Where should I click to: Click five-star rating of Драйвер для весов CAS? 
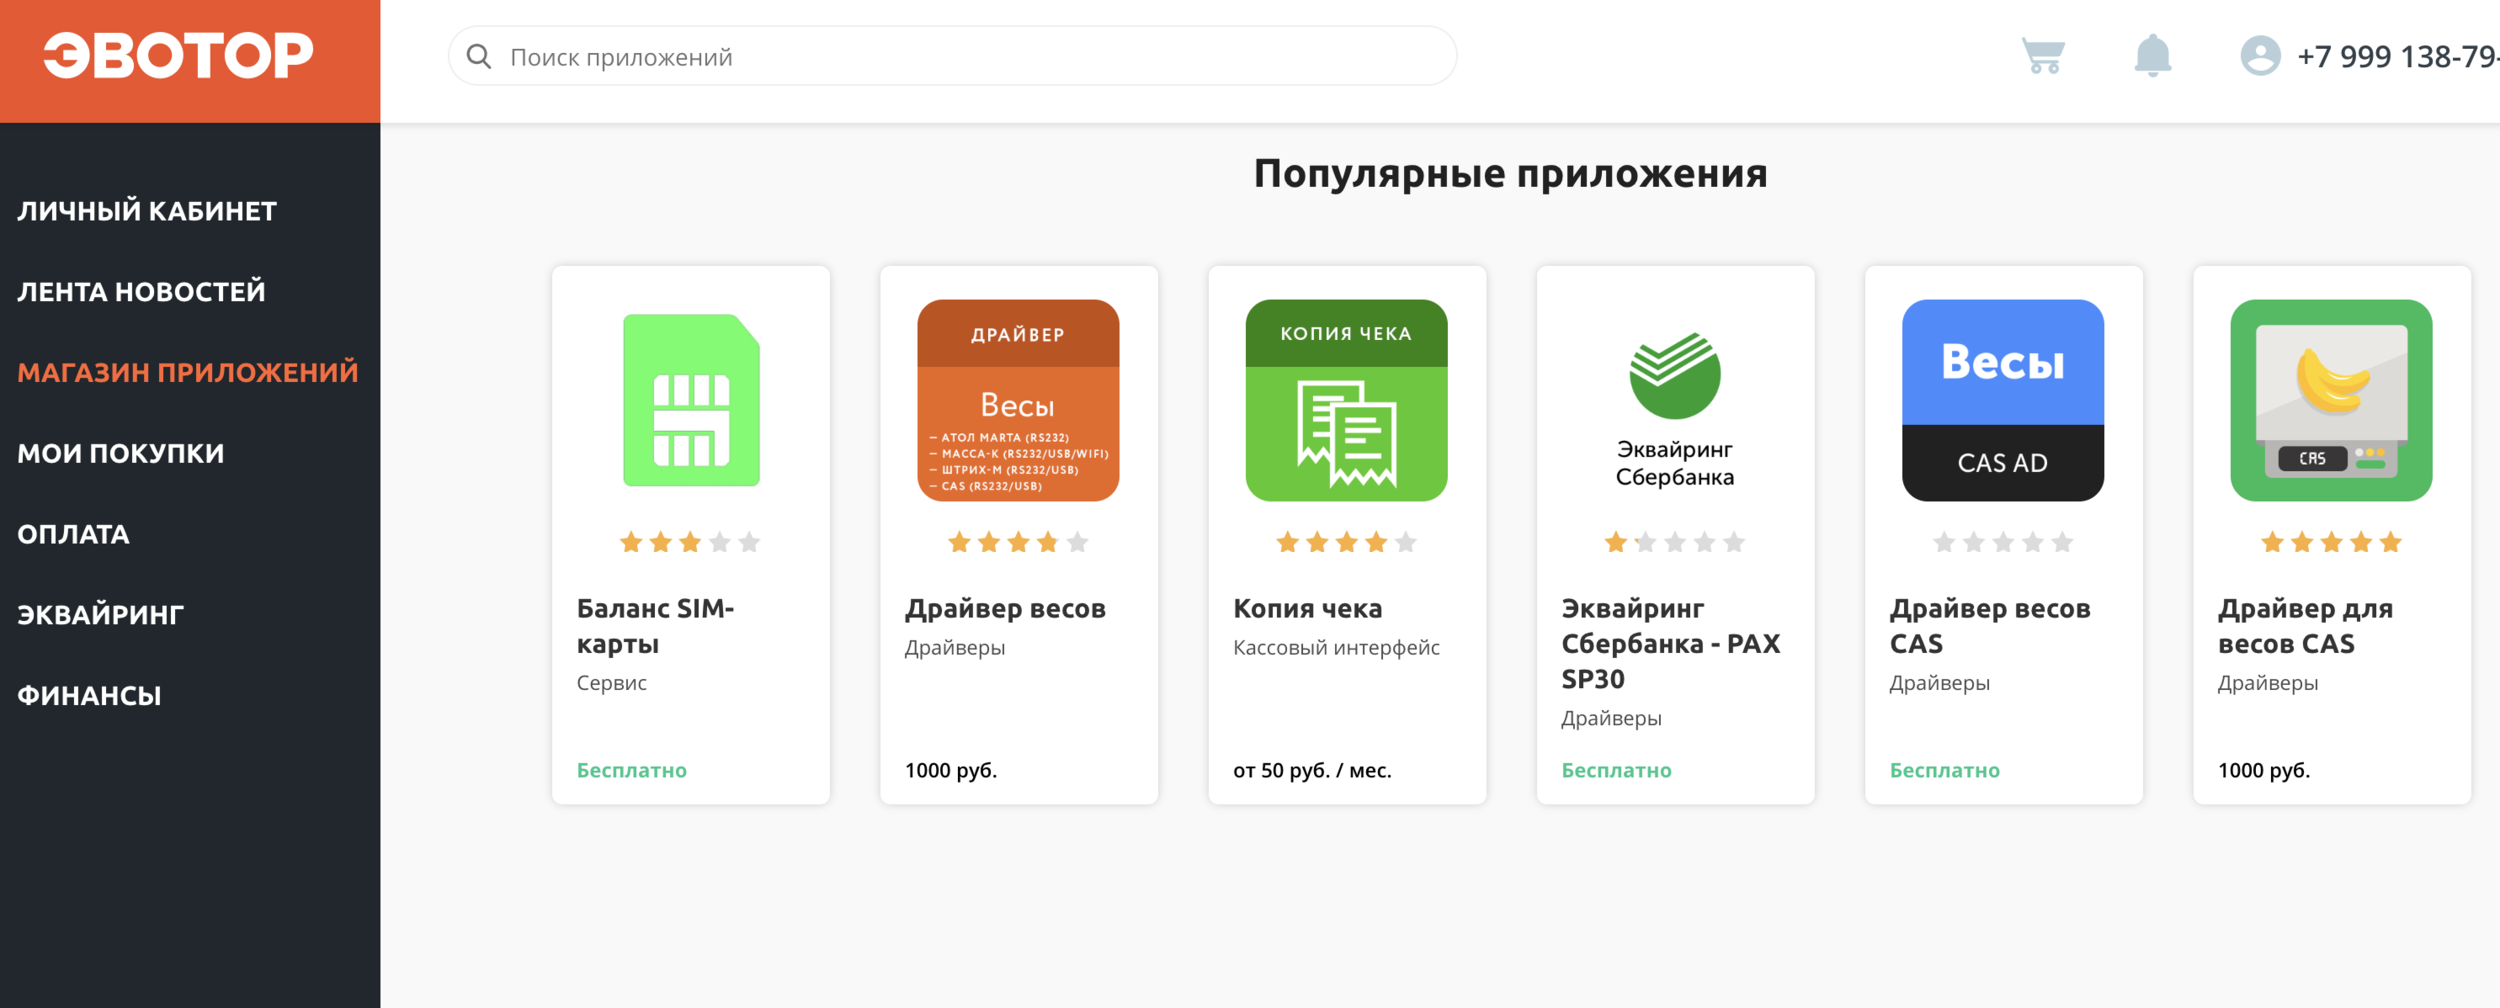2331,543
